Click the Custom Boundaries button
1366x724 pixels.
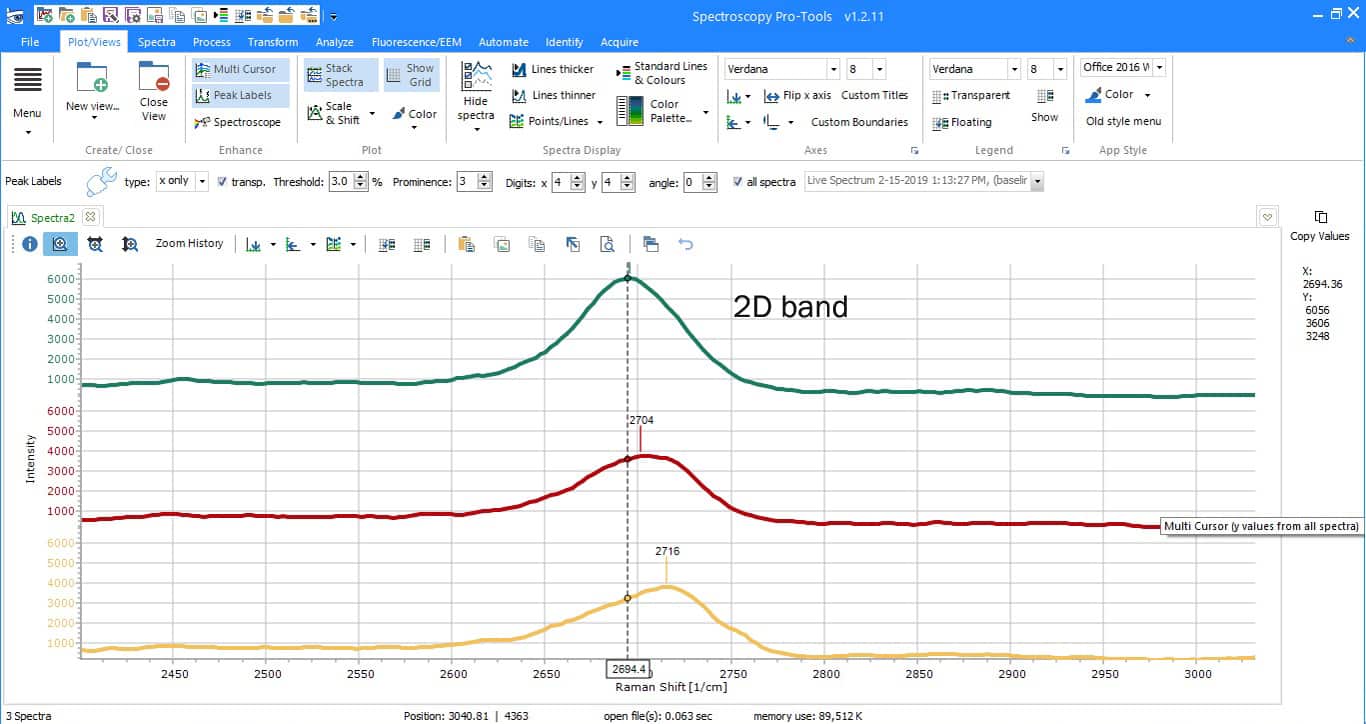coord(860,123)
